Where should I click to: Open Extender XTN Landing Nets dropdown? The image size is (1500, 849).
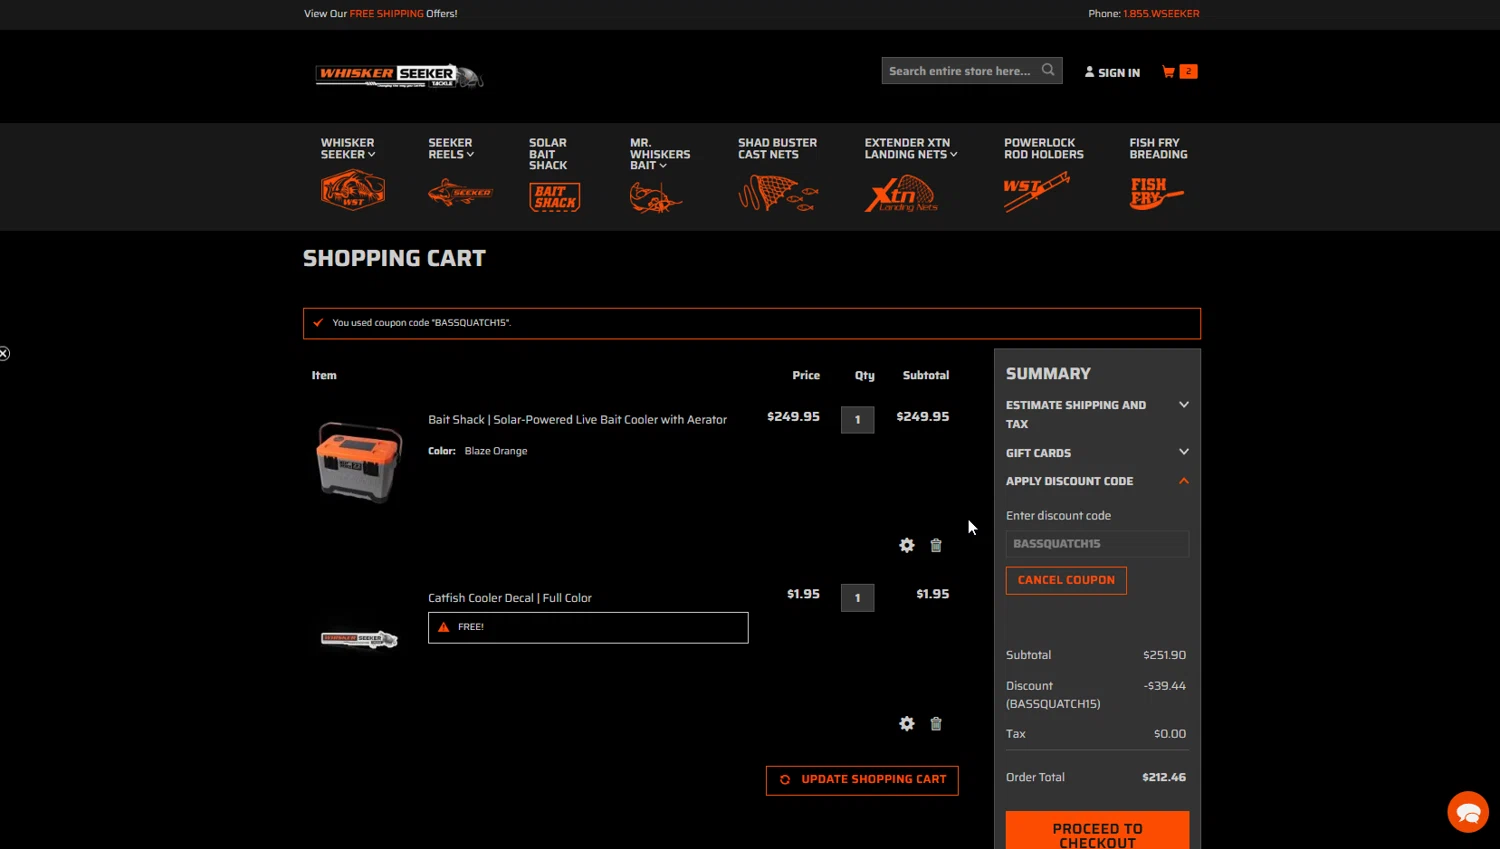pyautogui.click(x=911, y=148)
